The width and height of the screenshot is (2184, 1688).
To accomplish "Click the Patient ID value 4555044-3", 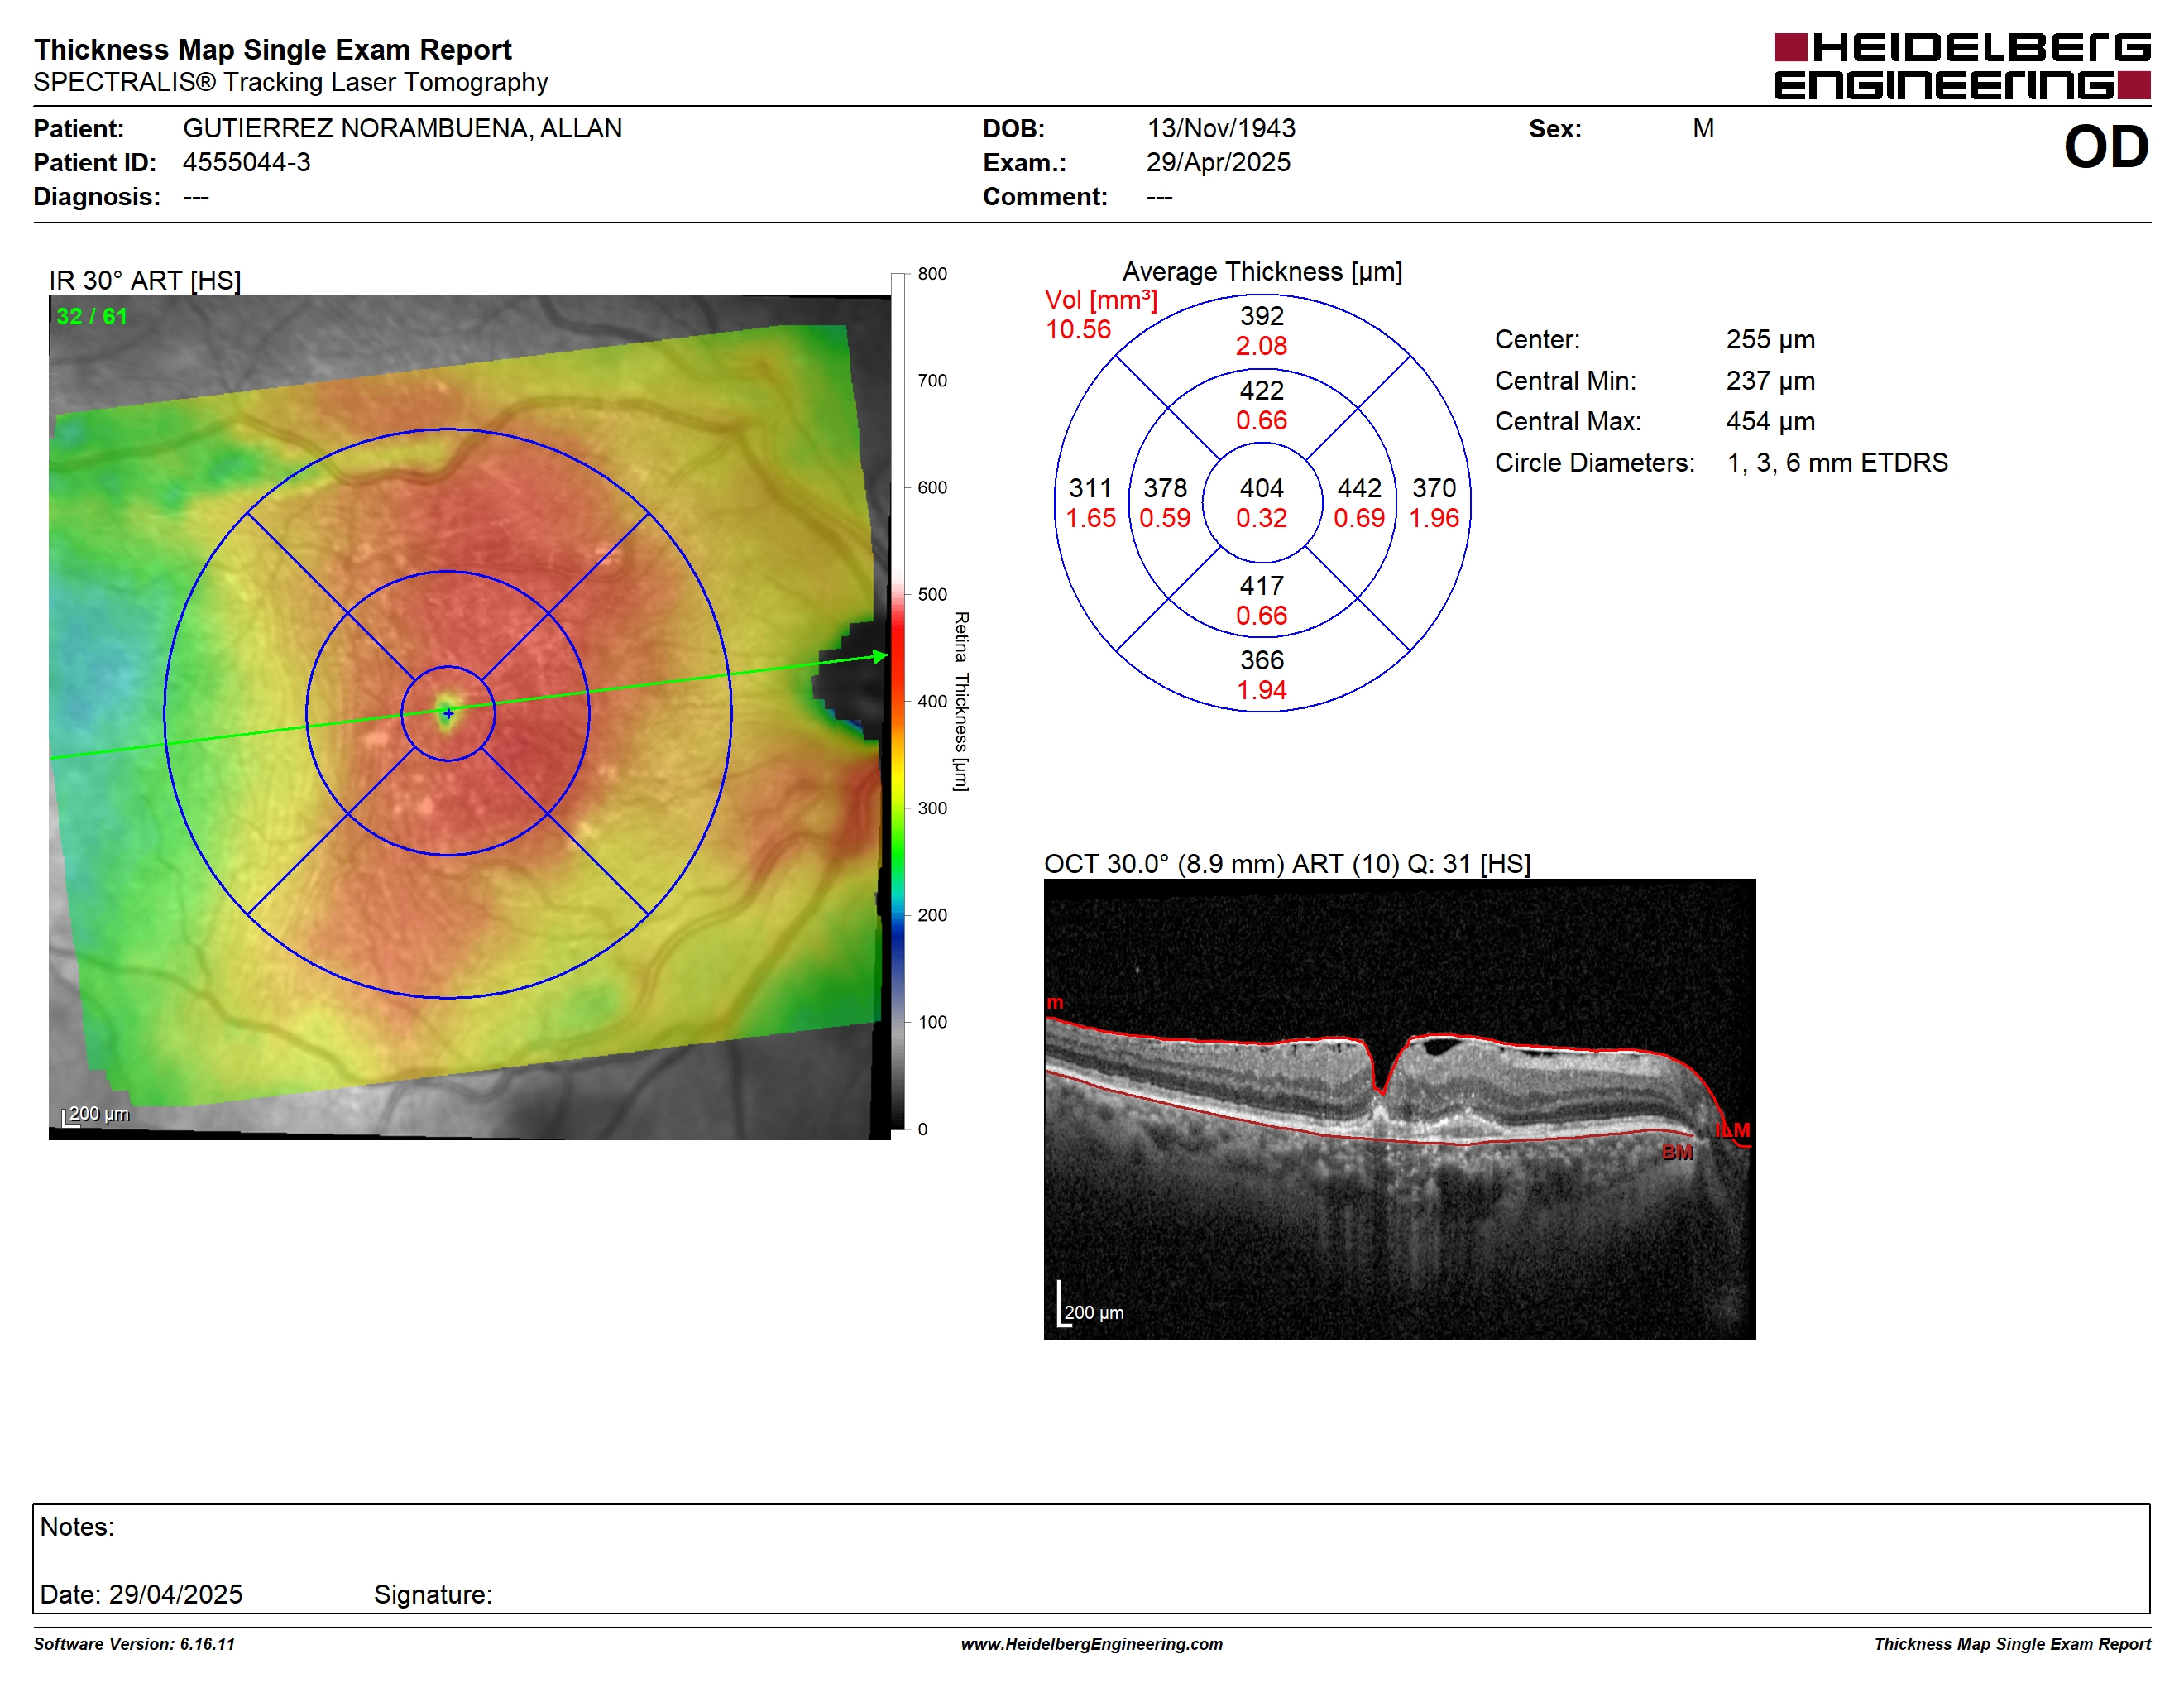I will [x=246, y=162].
